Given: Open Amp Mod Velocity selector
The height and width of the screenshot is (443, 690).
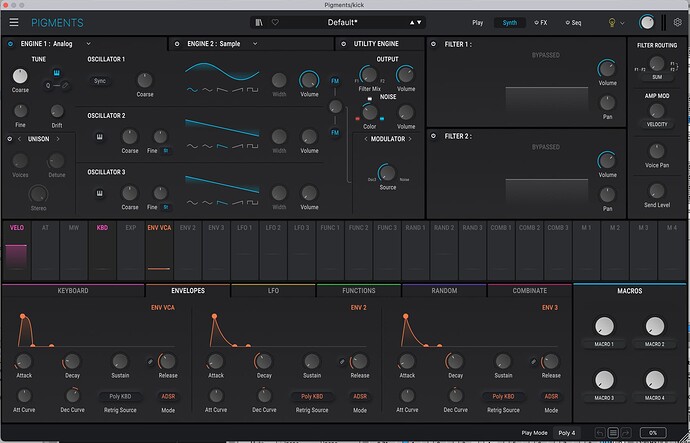Looking at the screenshot, I should tap(657, 124).
